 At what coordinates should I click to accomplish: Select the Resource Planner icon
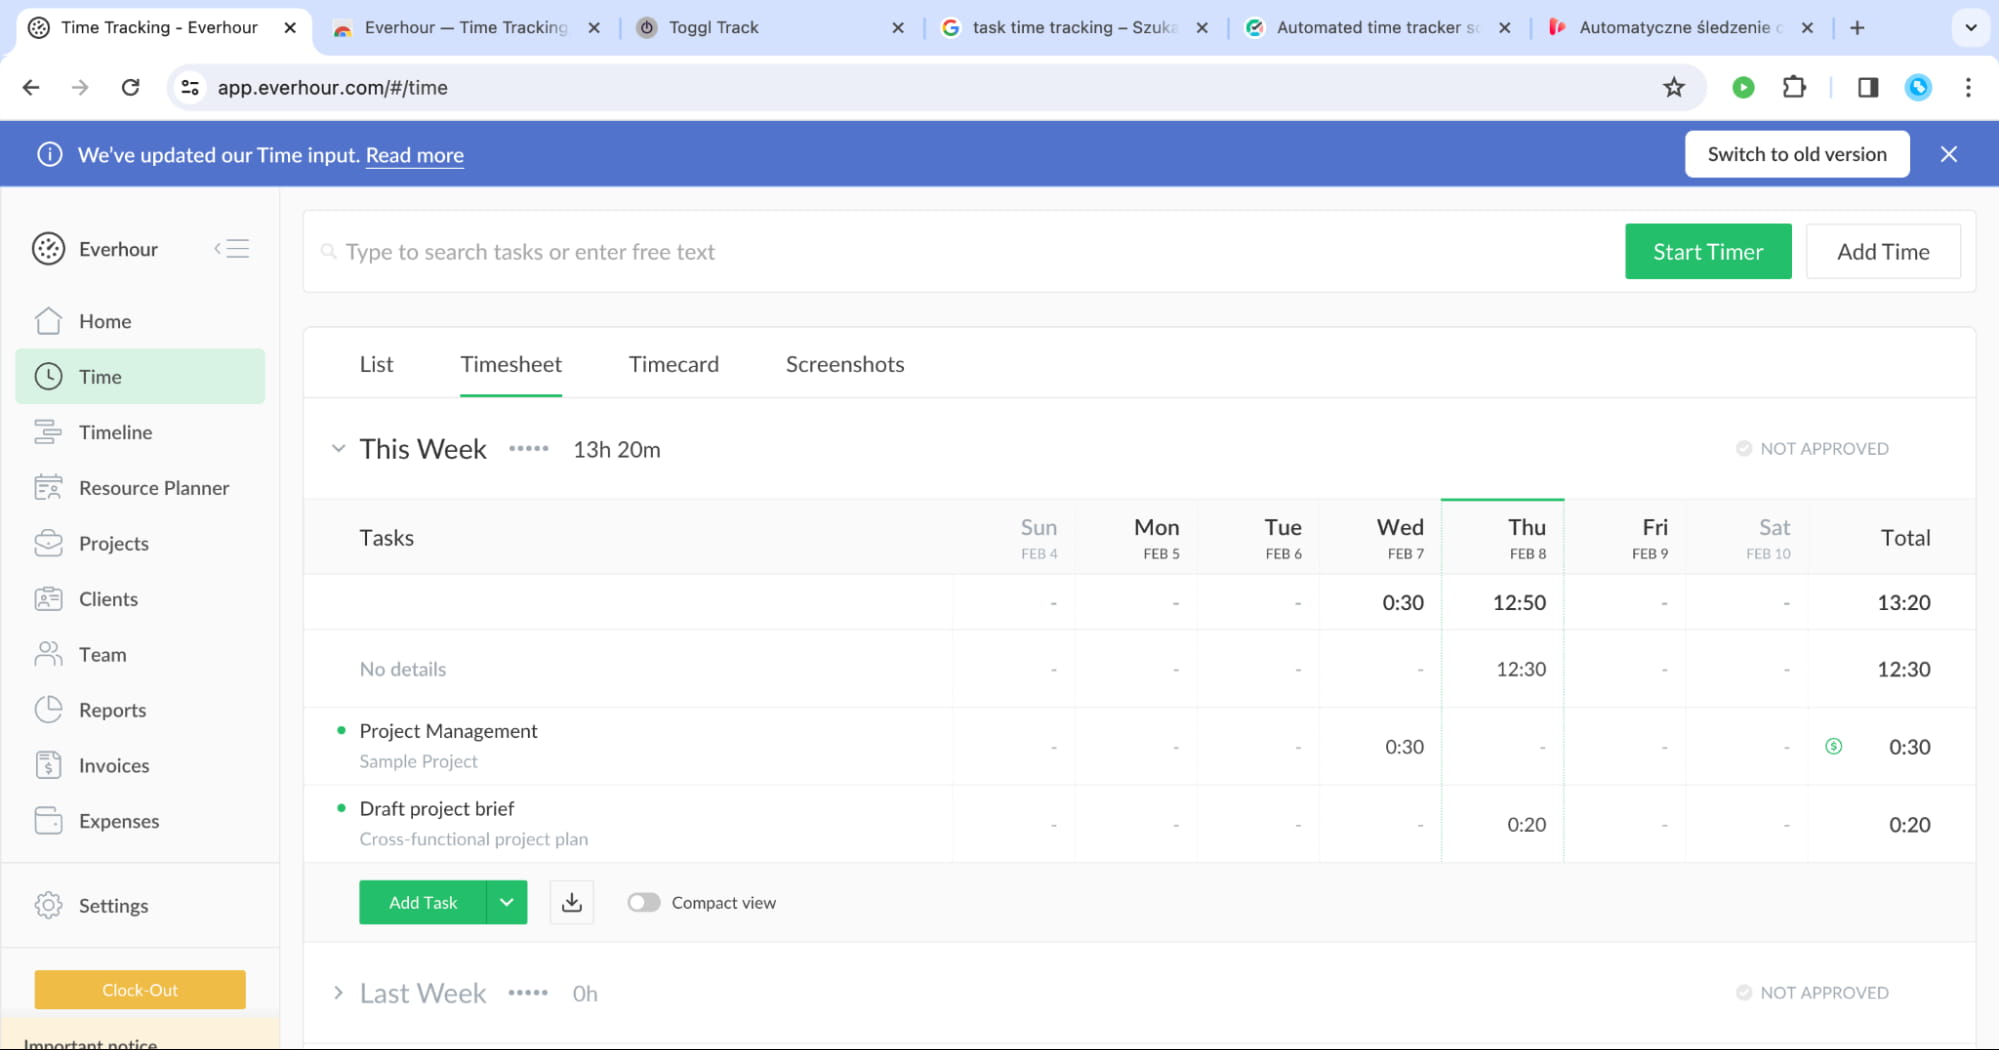[48, 487]
